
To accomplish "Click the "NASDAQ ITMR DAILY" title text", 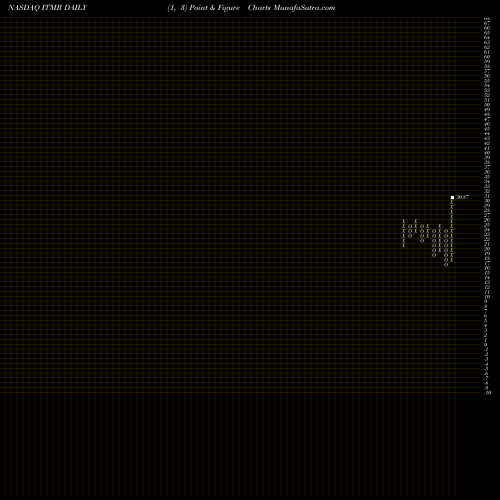I will click(x=47, y=8).
